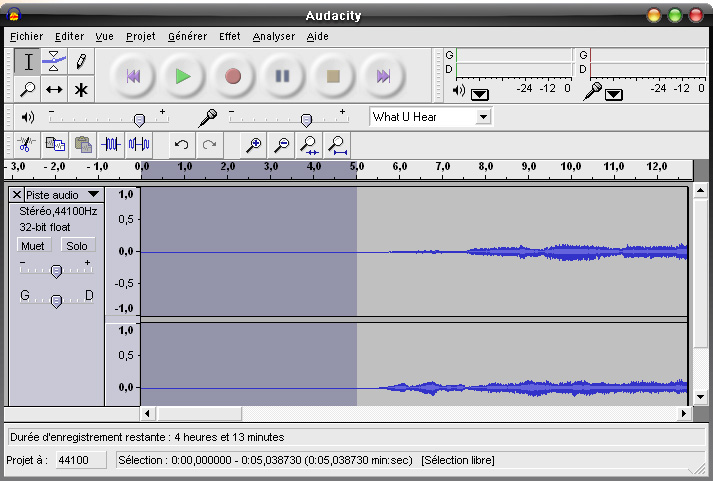713x481 pixels.
Task: Select the Draw pencil tool
Action: 81,61
